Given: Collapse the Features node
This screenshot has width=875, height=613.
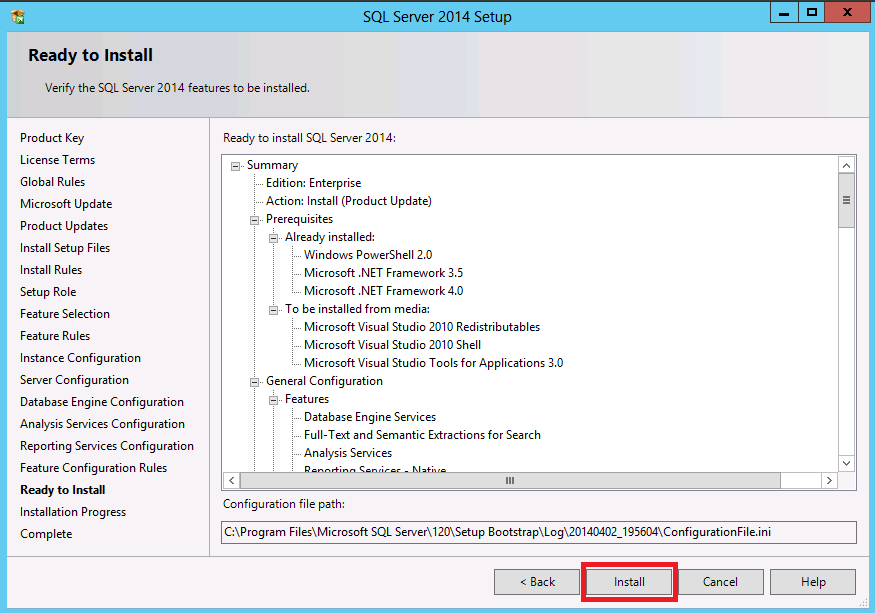Looking at the screenshot, I should click(x=273, y=400).
